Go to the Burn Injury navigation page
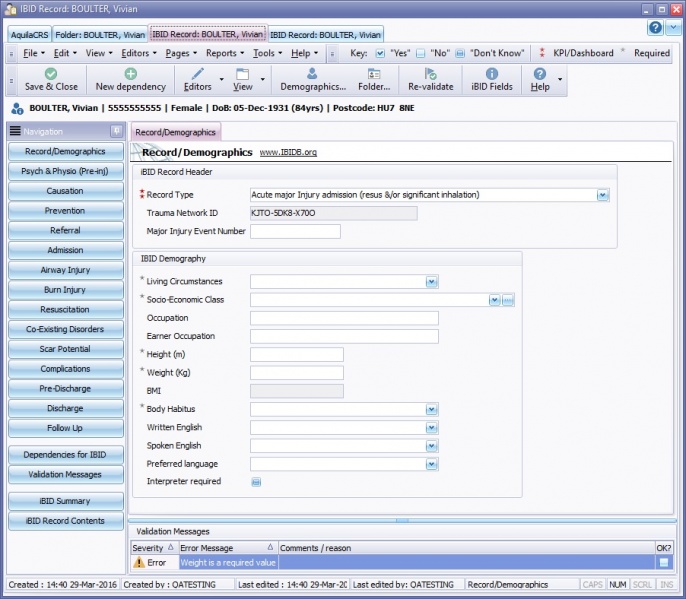This screenshot has width=686, height=599. click(x=65, y=290)
